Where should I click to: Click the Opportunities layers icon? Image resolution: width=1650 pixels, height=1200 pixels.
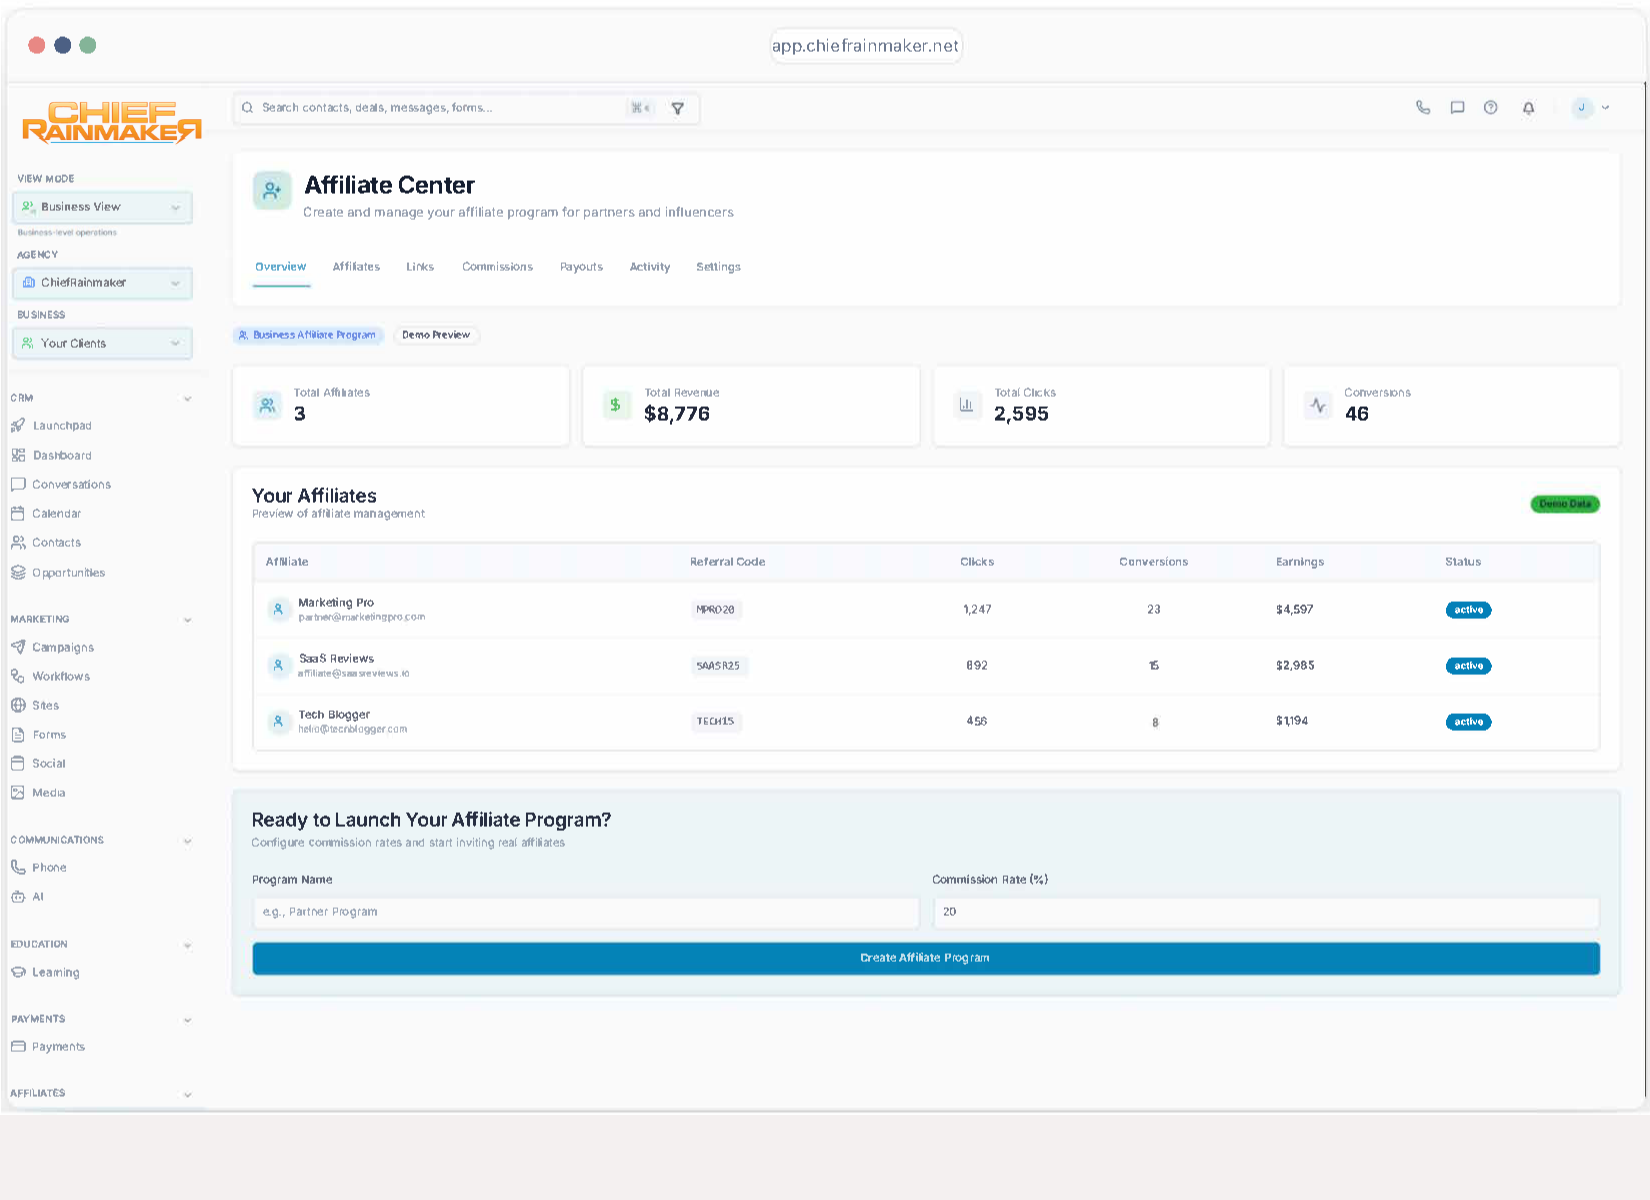(x=18, y=573)
